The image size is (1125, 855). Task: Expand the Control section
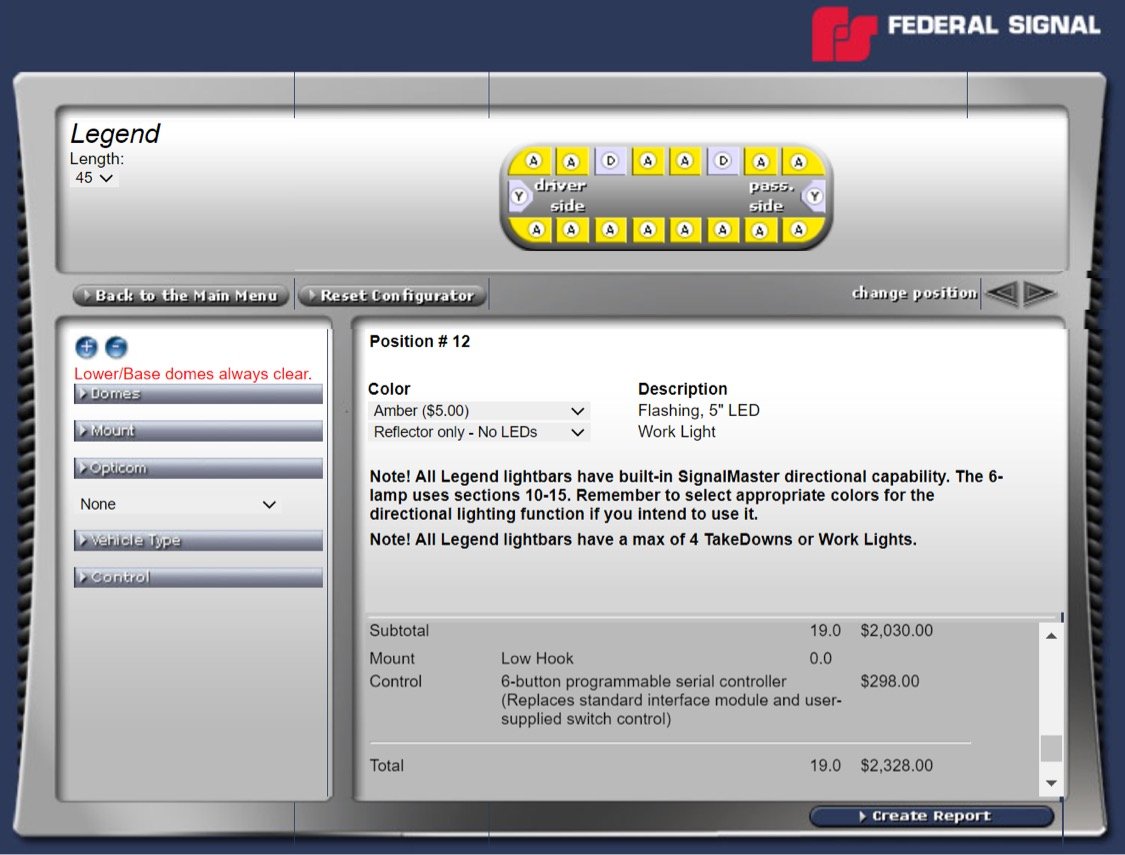tap(198, 577)
